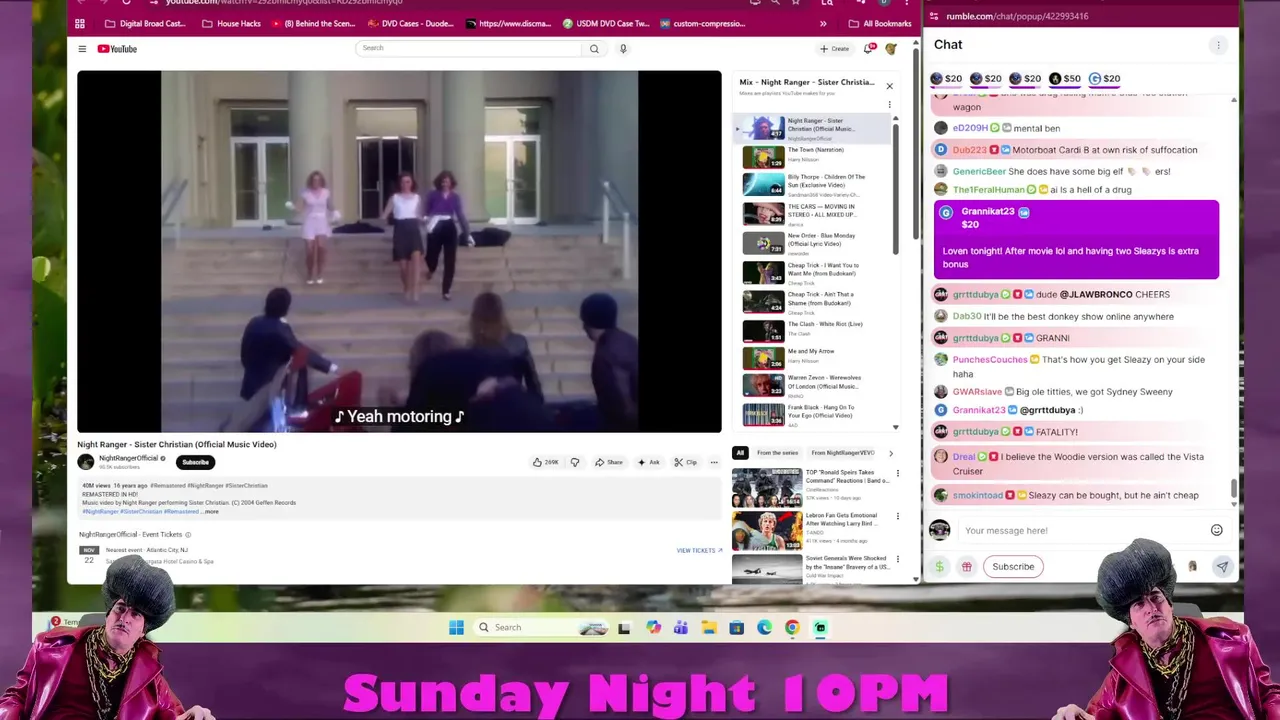Open Soviet Generals Were Shocked video

pos(812,568)
